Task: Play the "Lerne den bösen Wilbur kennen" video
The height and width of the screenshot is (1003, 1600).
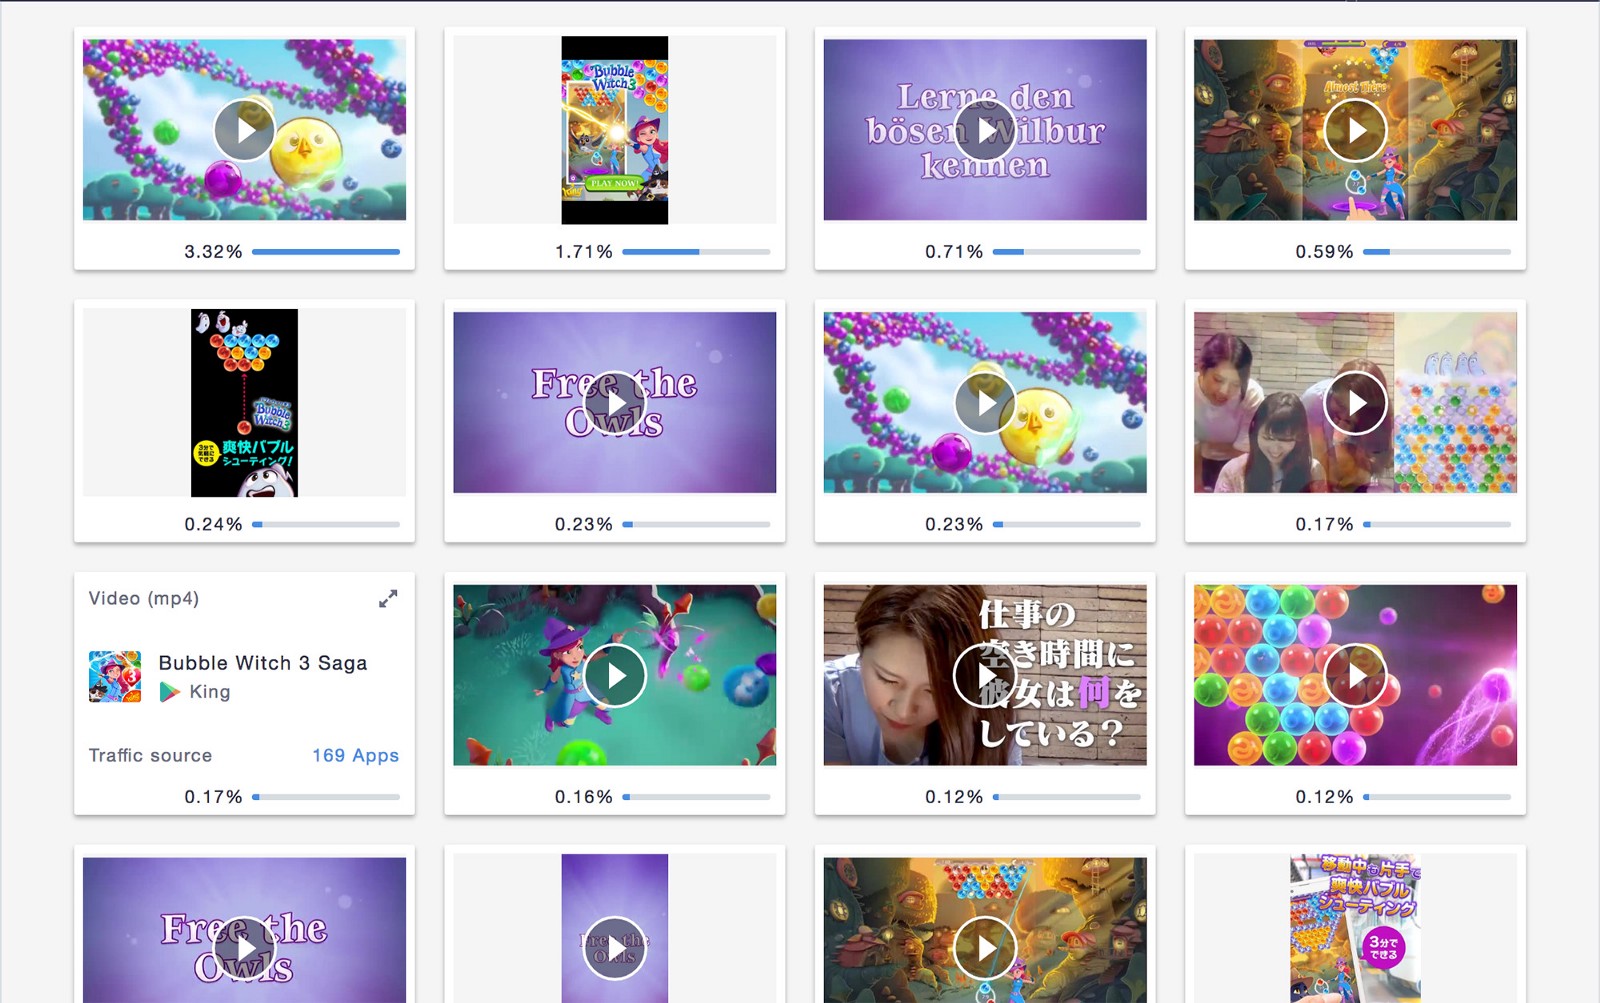Action: coord(985,130)
